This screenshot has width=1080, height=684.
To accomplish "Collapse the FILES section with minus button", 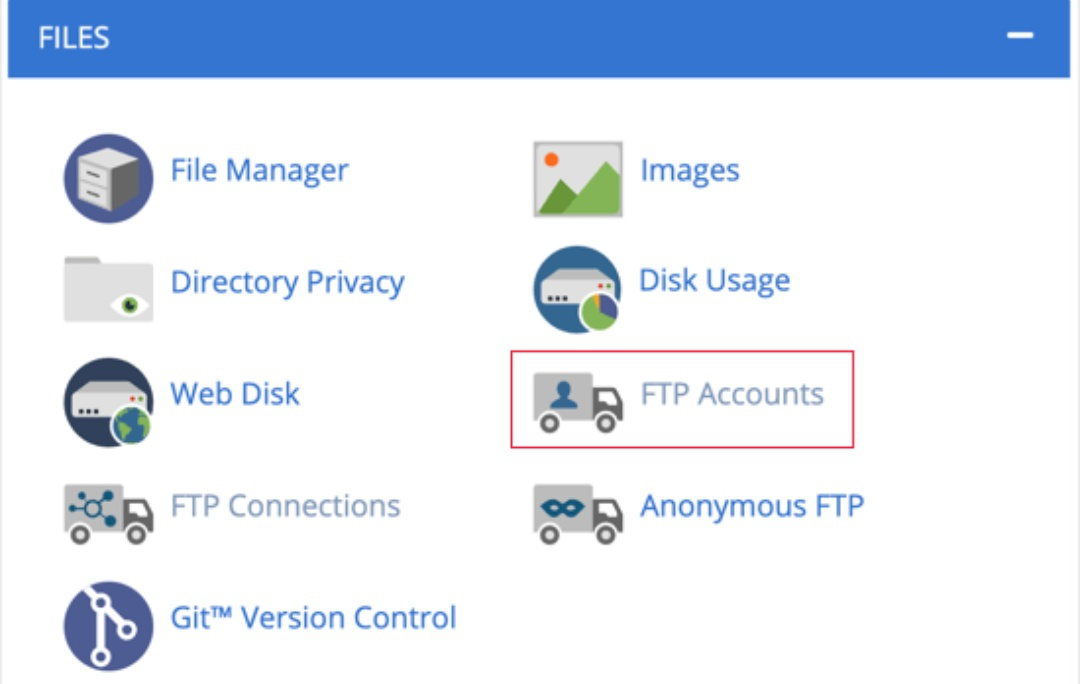I will [x=1020, y=36].
